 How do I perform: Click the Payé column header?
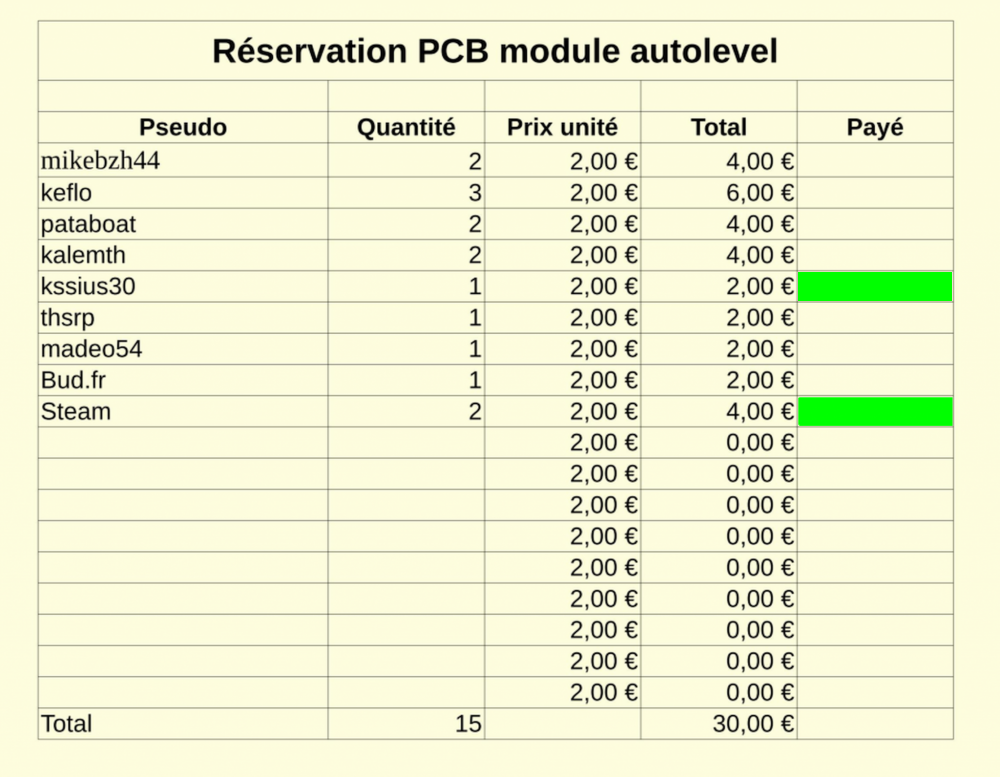[x=875, y=128]
